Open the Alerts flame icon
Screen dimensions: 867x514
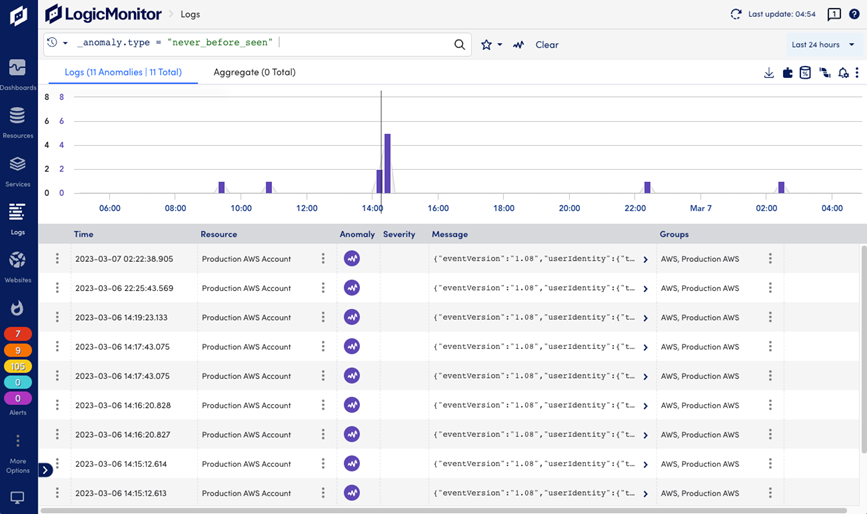(x=17, y=308)
